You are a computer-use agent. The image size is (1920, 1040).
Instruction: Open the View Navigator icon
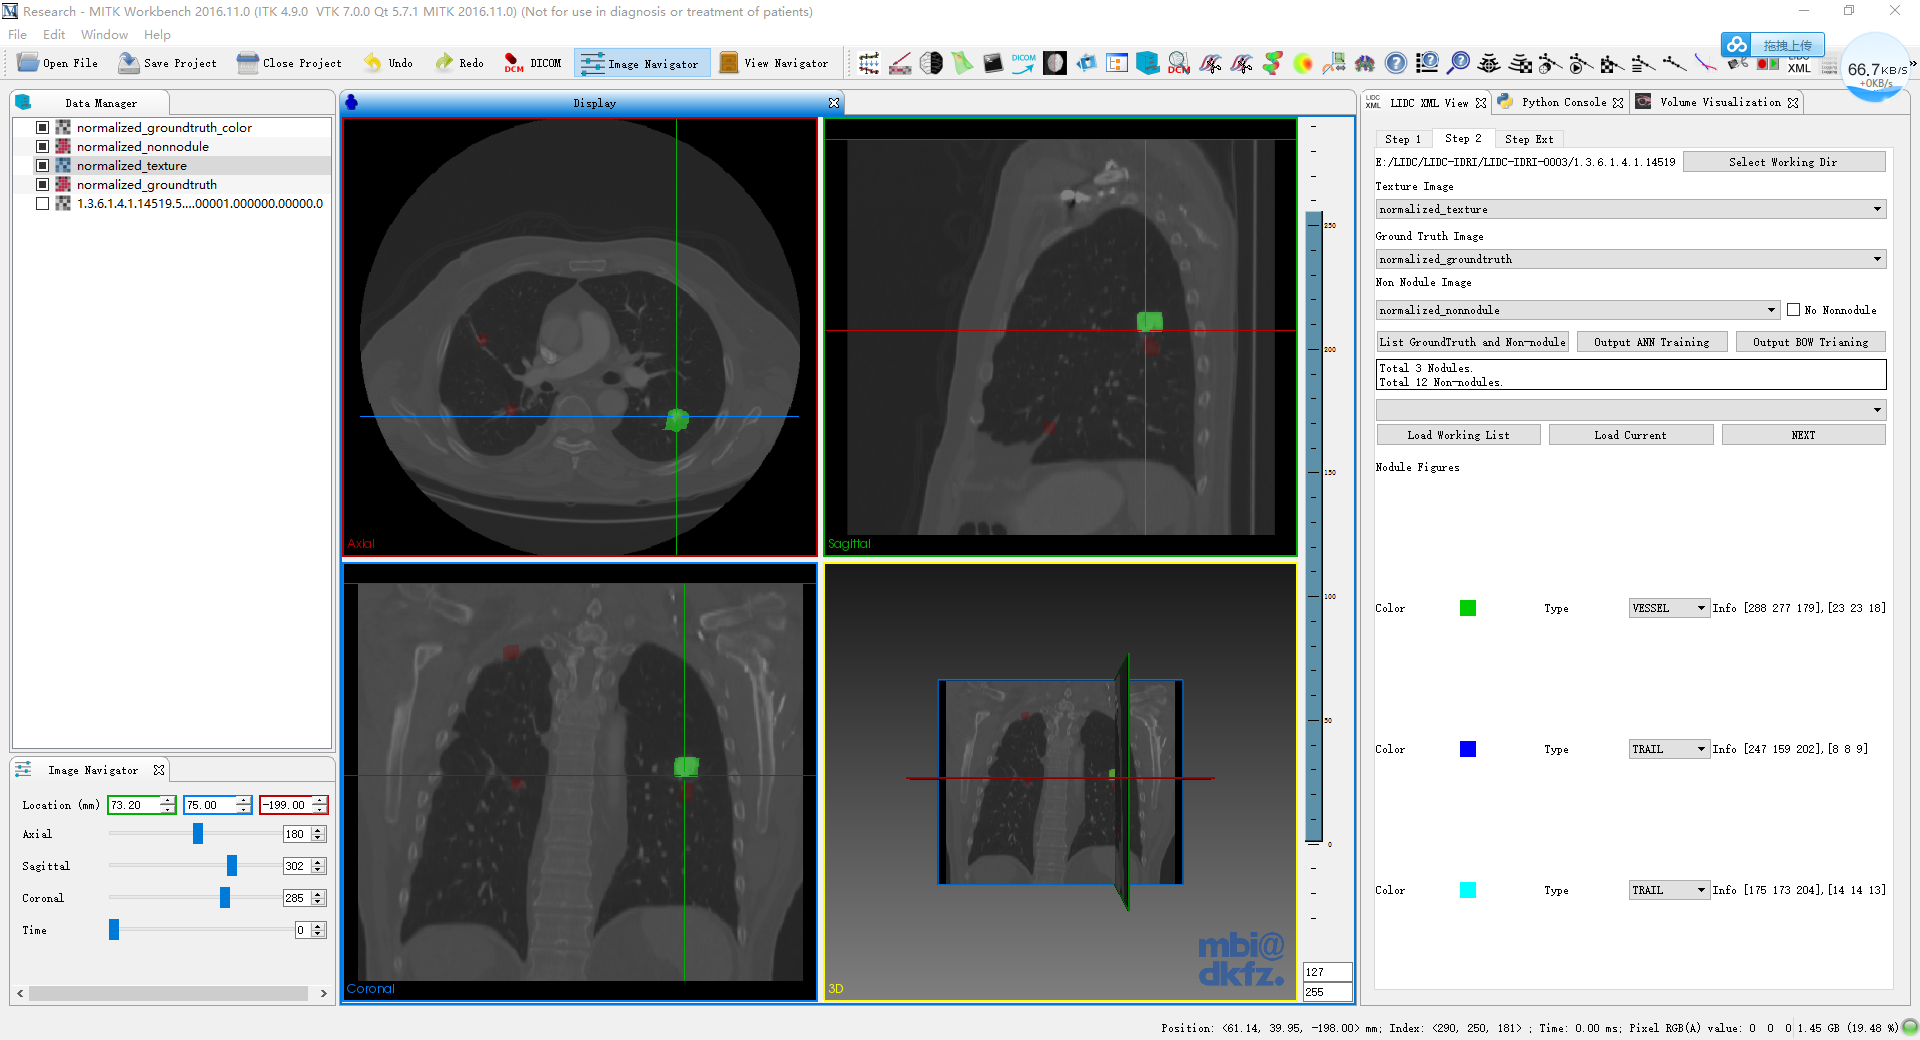[729, 63]
